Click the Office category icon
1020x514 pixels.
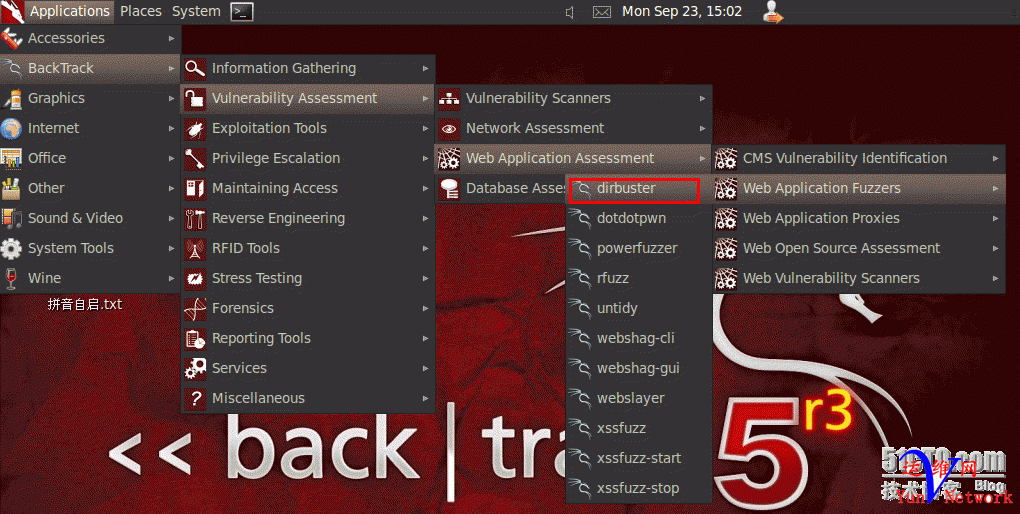tap(11, 158)
